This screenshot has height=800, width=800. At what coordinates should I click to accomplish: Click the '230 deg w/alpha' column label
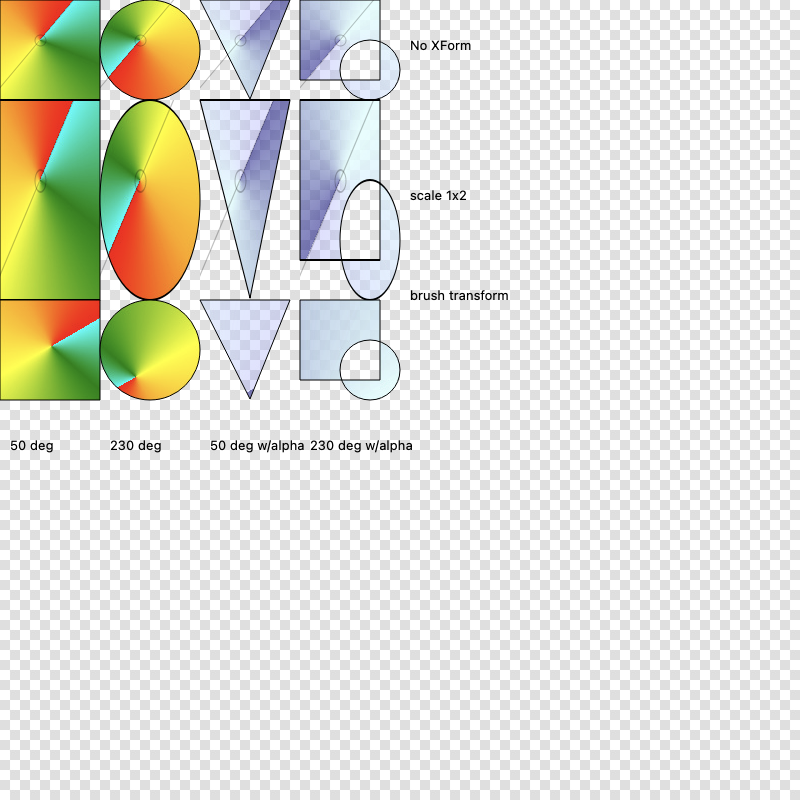(x=361, y=446)
